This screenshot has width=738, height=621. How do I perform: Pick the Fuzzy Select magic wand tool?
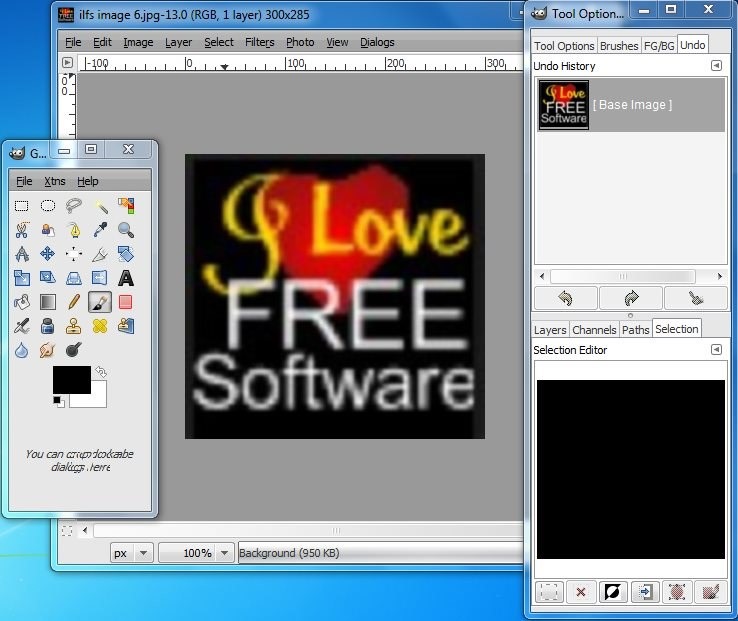tap(100, 206)
